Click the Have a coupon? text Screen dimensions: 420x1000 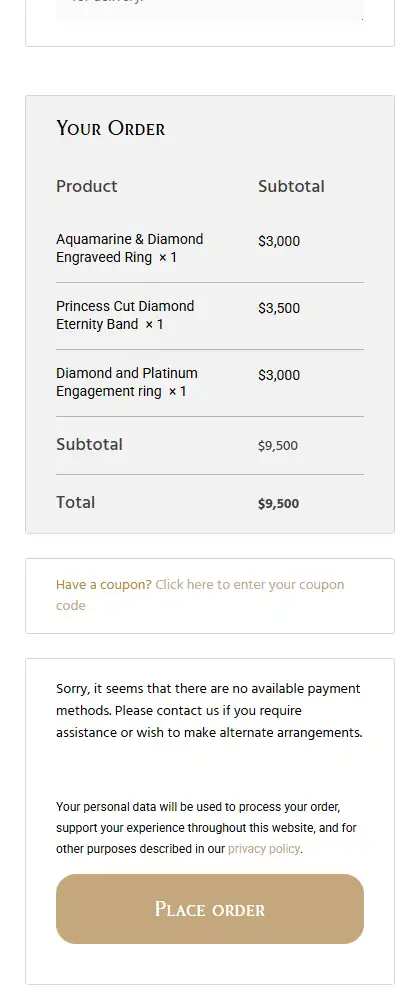(x=104, y=585)
